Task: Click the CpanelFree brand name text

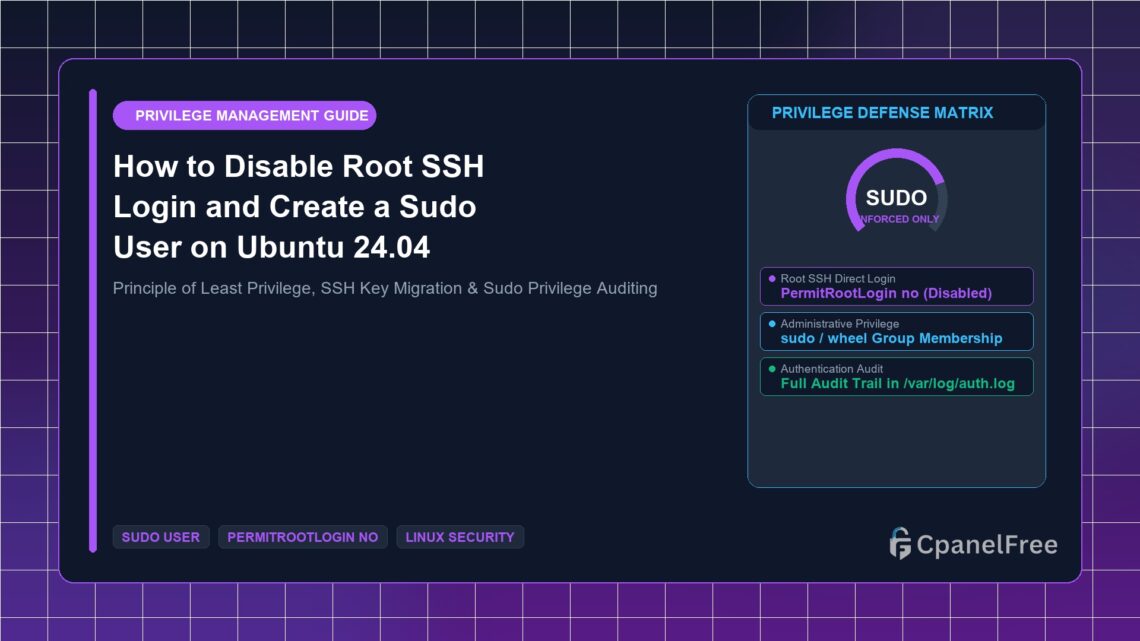Action: click(x=987, y=544)
